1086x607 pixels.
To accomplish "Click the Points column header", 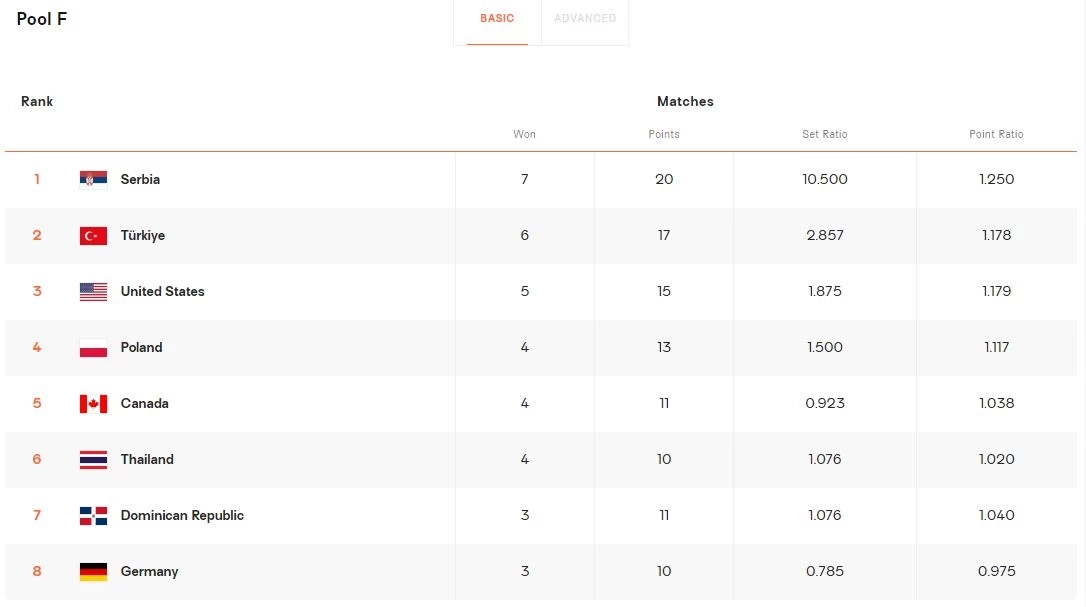I will click(664, 134).
